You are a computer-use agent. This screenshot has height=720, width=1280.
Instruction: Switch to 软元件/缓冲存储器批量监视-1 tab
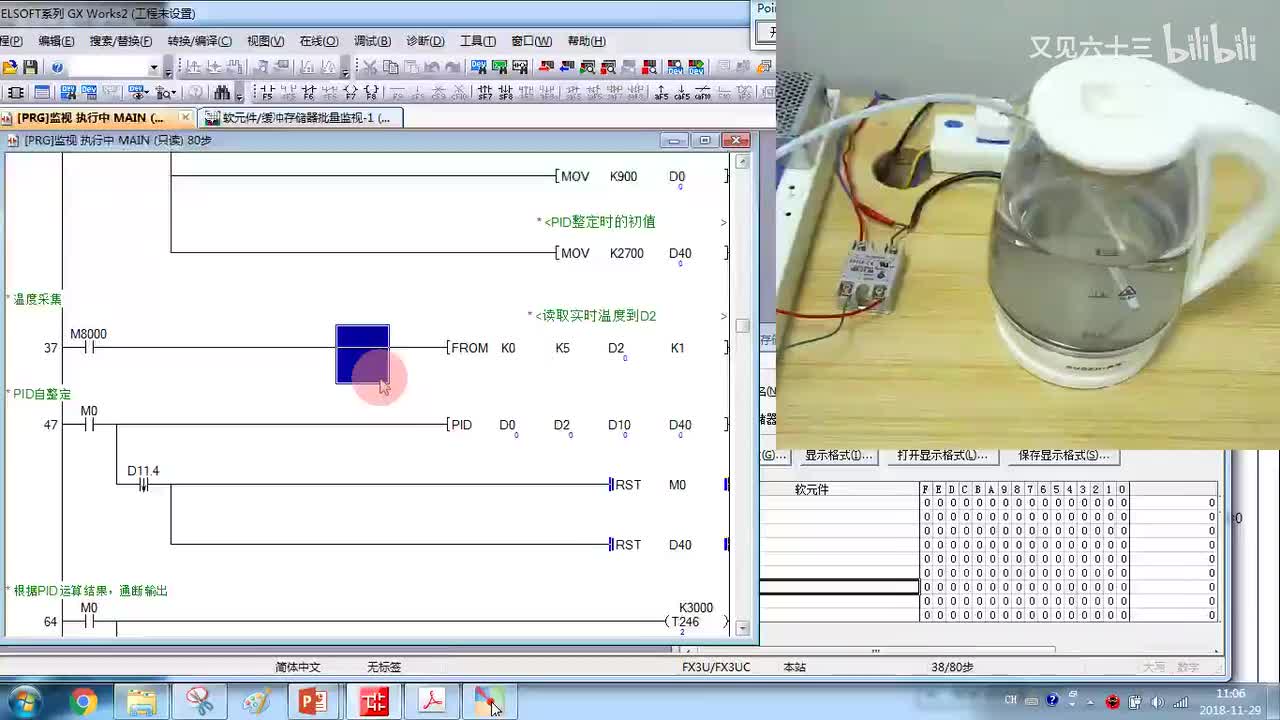[298, 117]
